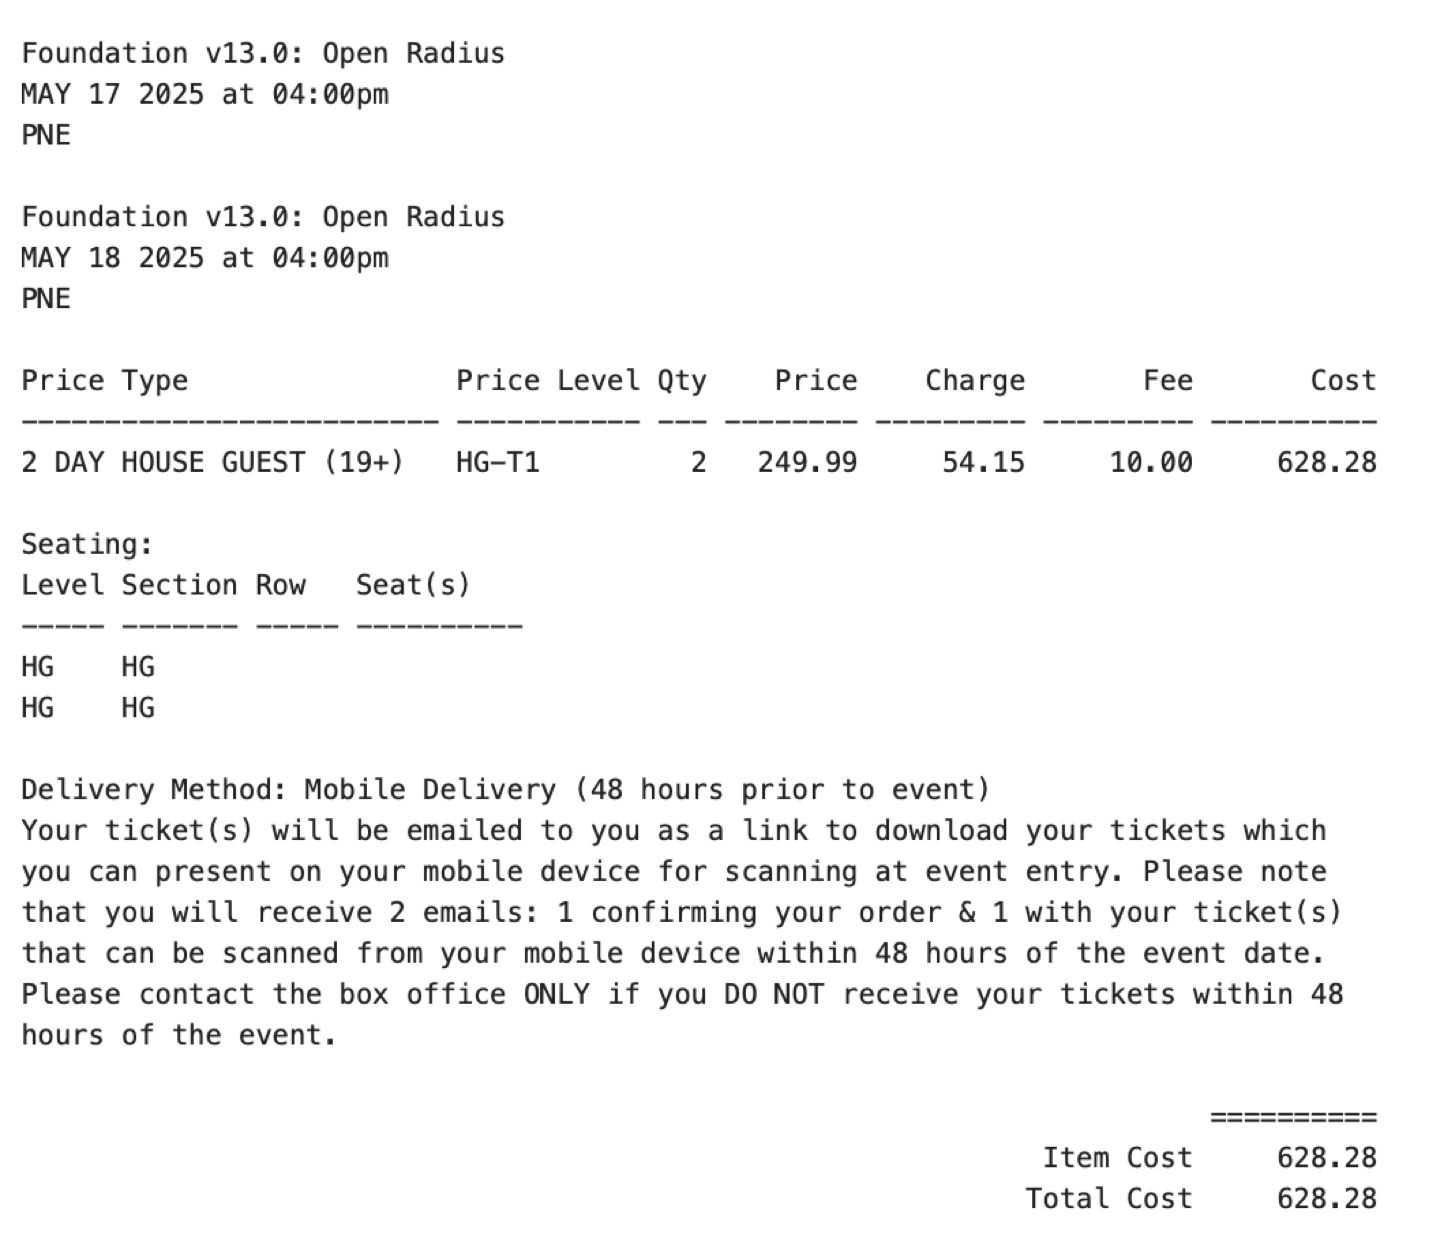Click the first Foundation v13.0: Open Radius title
Image resolution: width=1440 pixels, height=1260 pixels.
pos(263,53)
